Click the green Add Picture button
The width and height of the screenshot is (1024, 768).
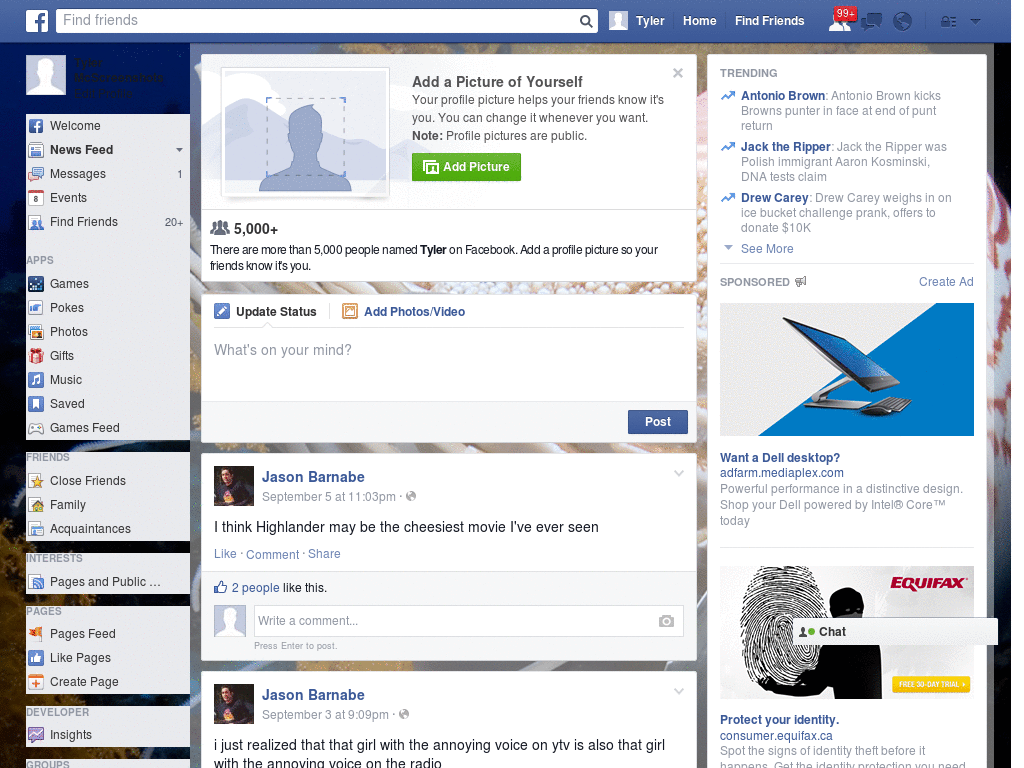(466, 167)
